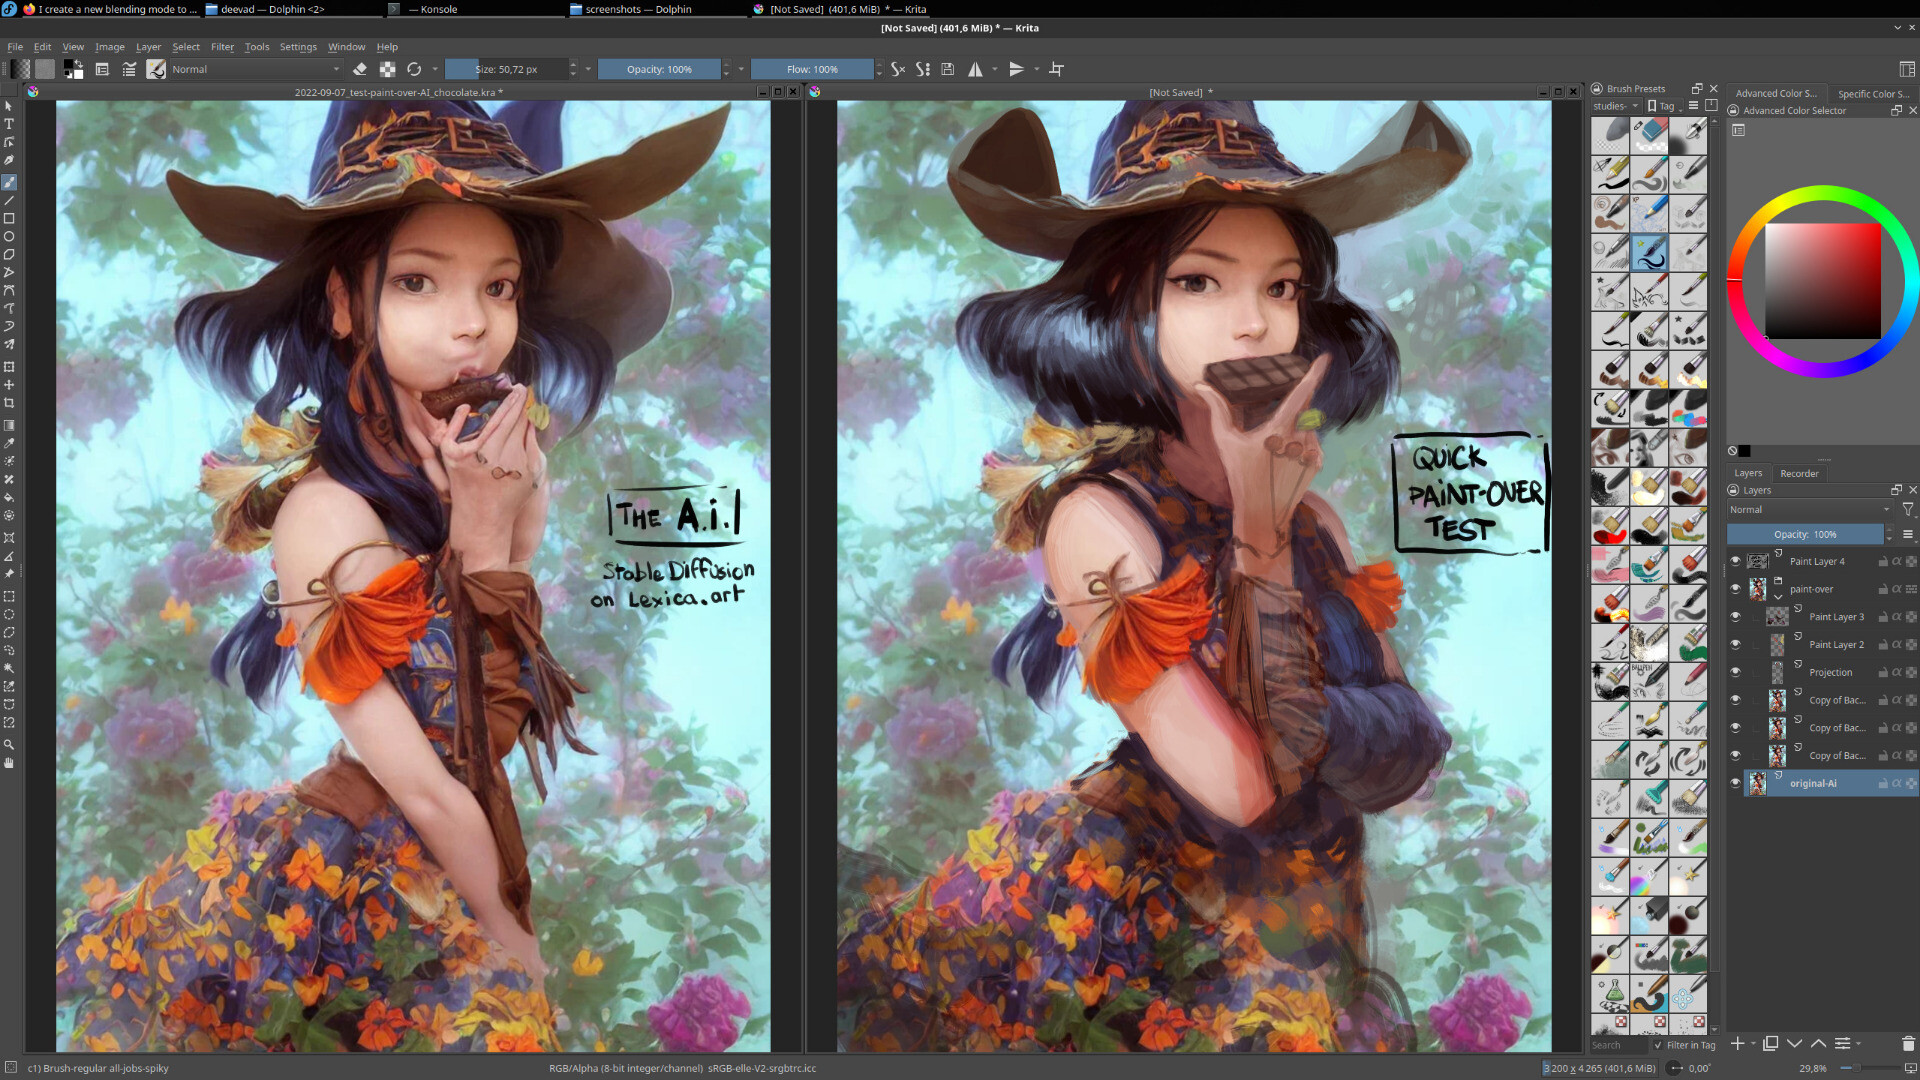Click horizontal mirror tool icon

(x=975, y=69)
